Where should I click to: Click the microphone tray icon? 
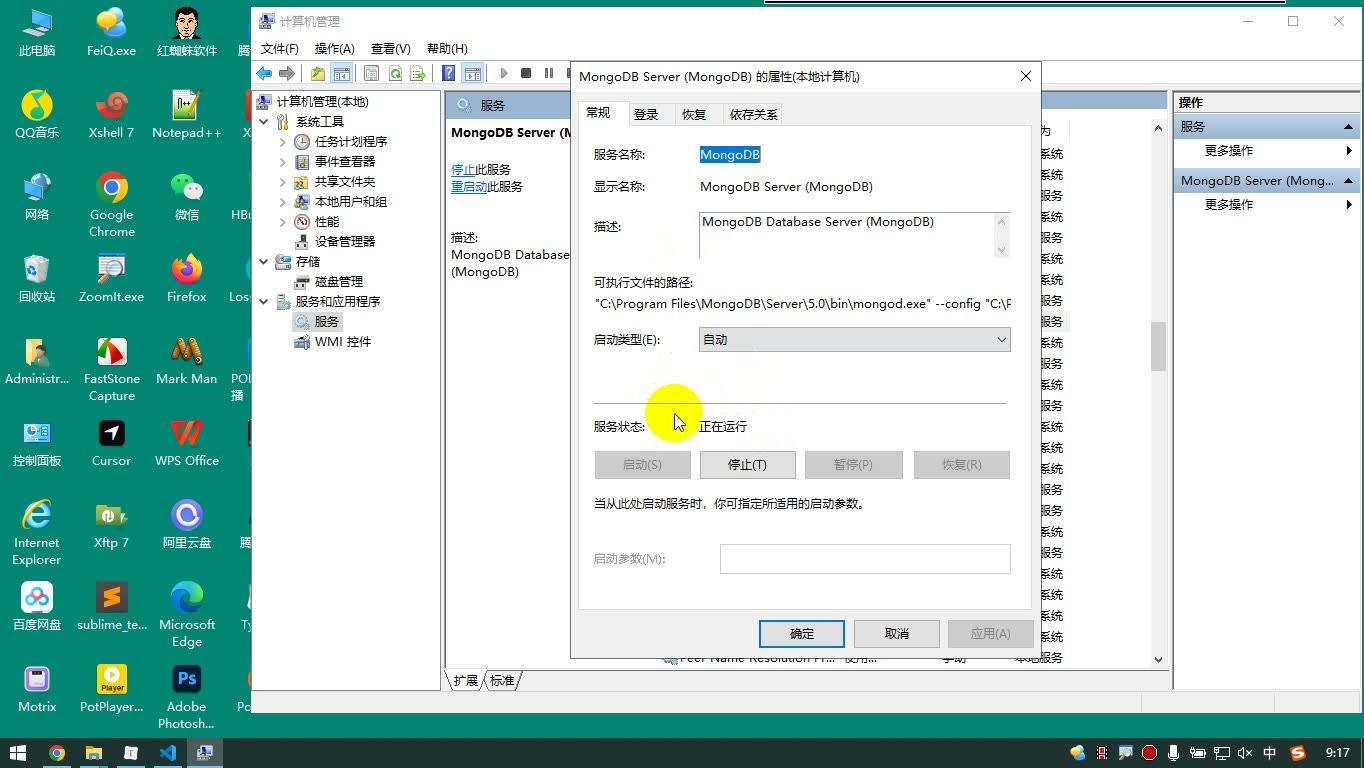pos(1173,753)
